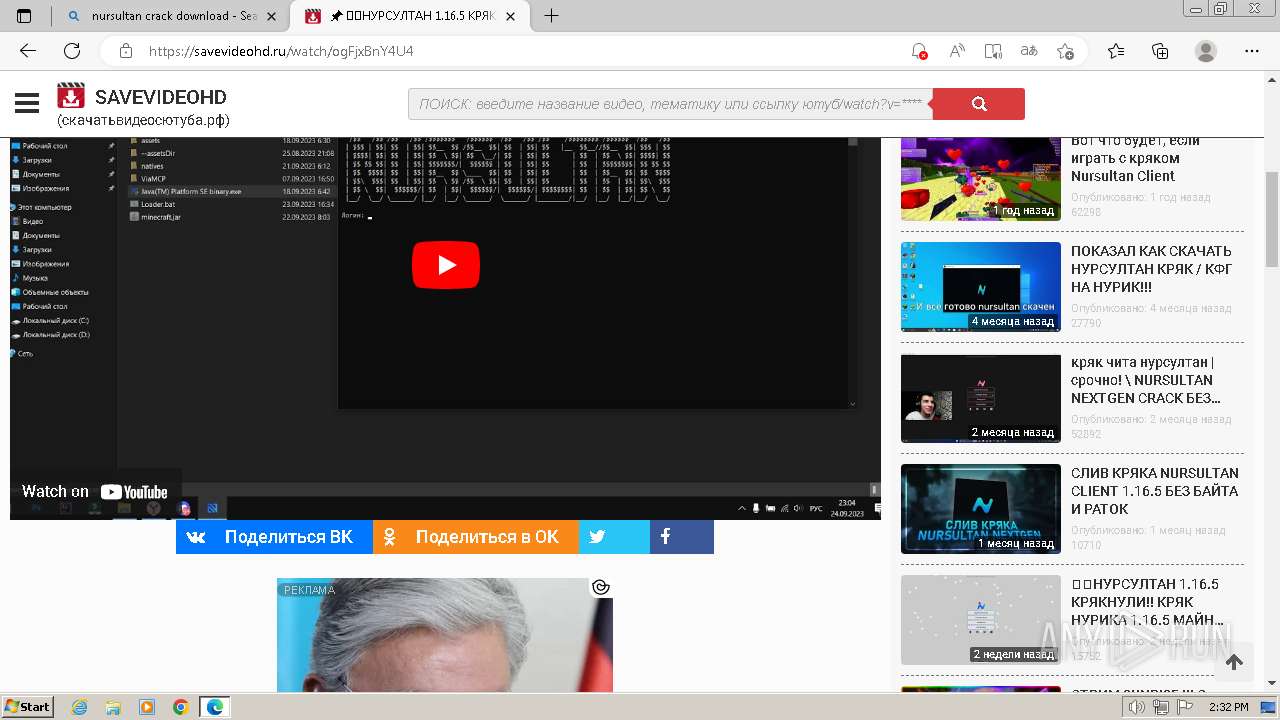Open СЛИВ КРЯКА NURSULTAN CLIENT title
Viewport: 1280px width, 720px height.
1155,491
